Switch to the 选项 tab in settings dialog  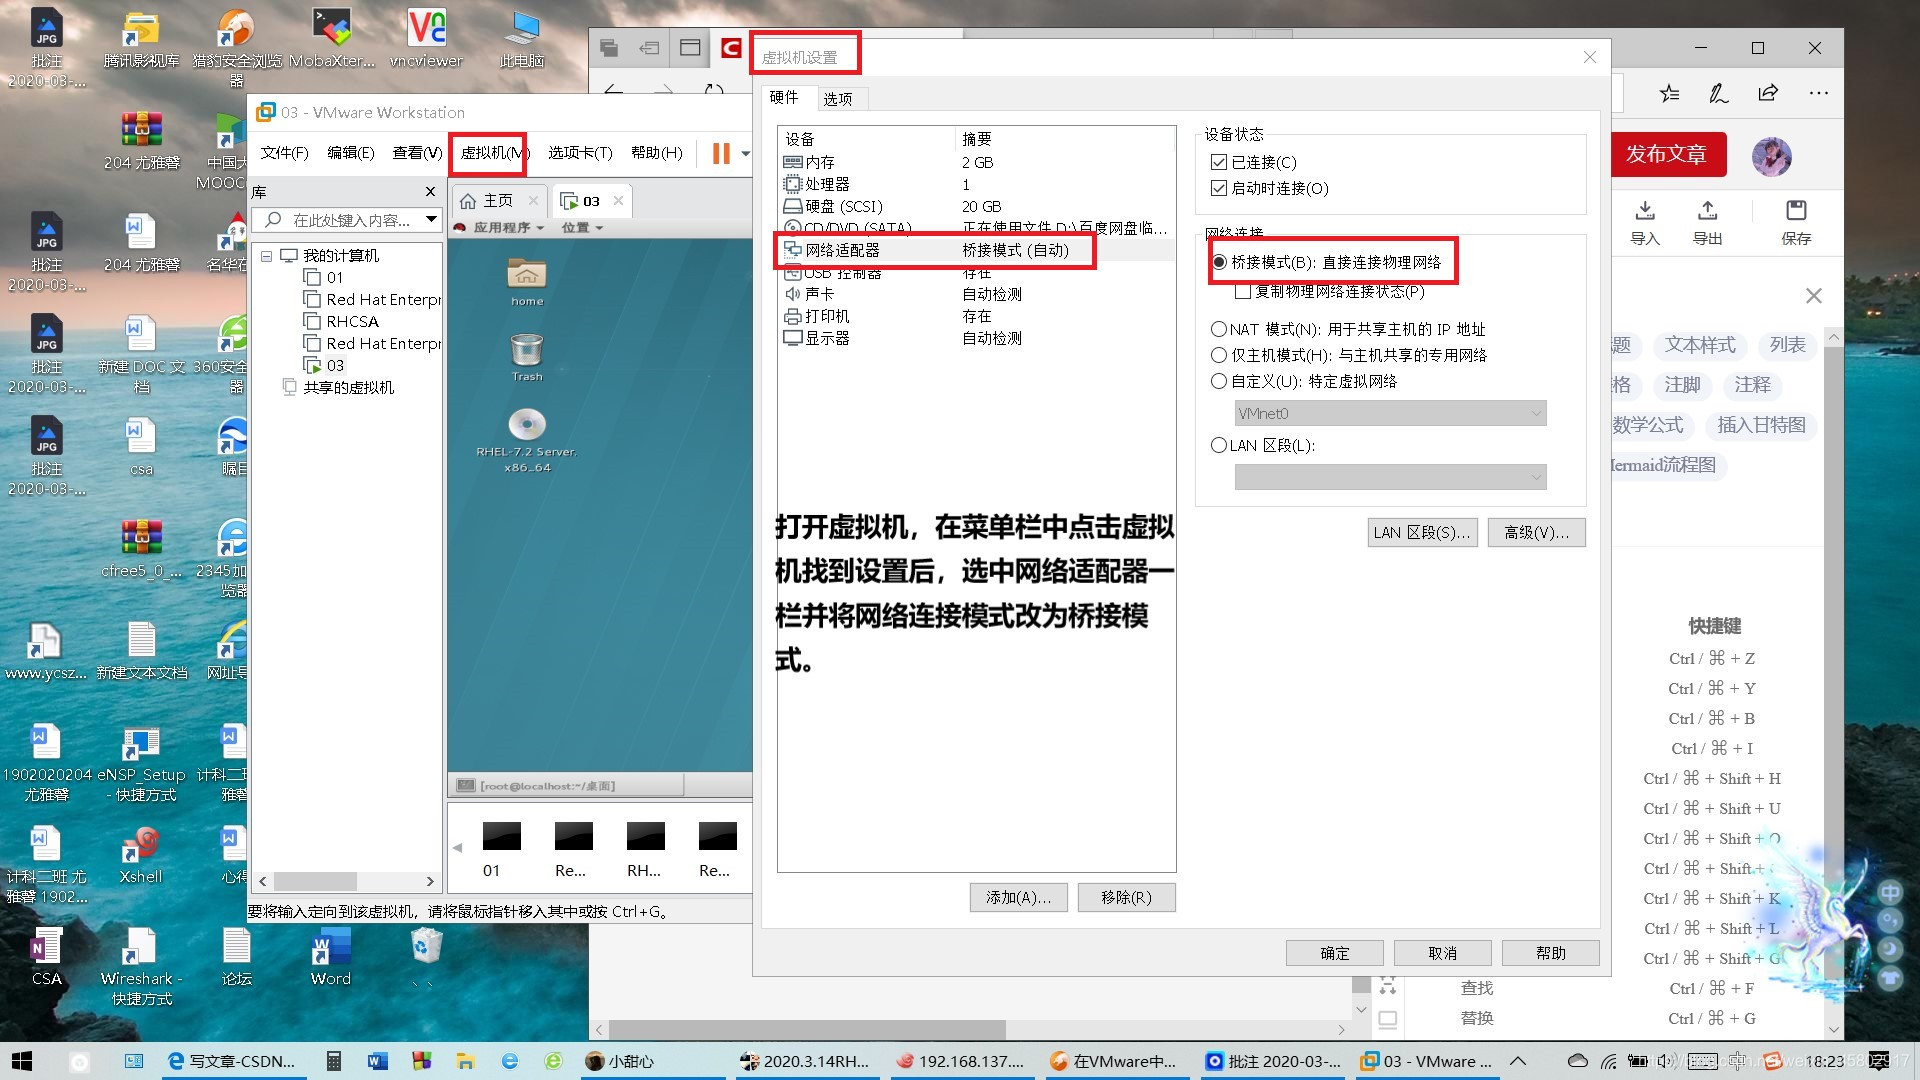(x=838, y=99)
